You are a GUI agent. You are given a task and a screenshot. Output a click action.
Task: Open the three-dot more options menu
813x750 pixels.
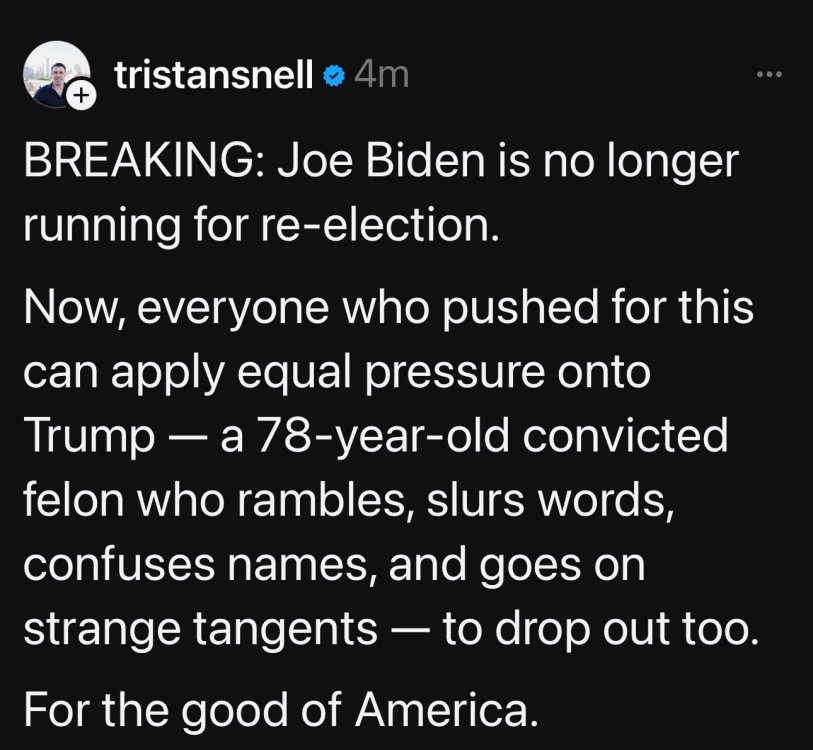coord(766,75)
